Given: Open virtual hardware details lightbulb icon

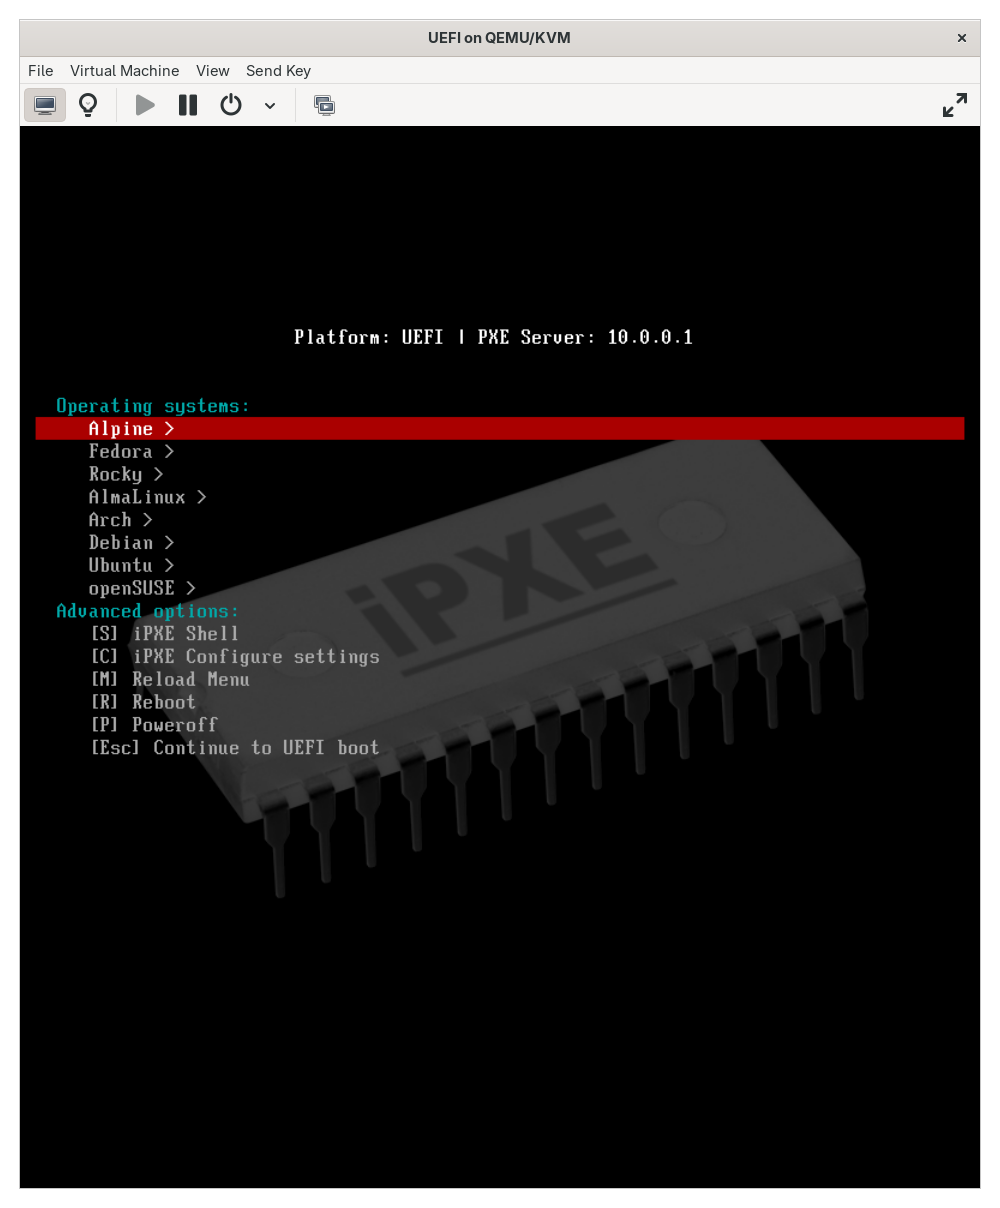Looking at the screenshot, I should [x=88, y=105].
